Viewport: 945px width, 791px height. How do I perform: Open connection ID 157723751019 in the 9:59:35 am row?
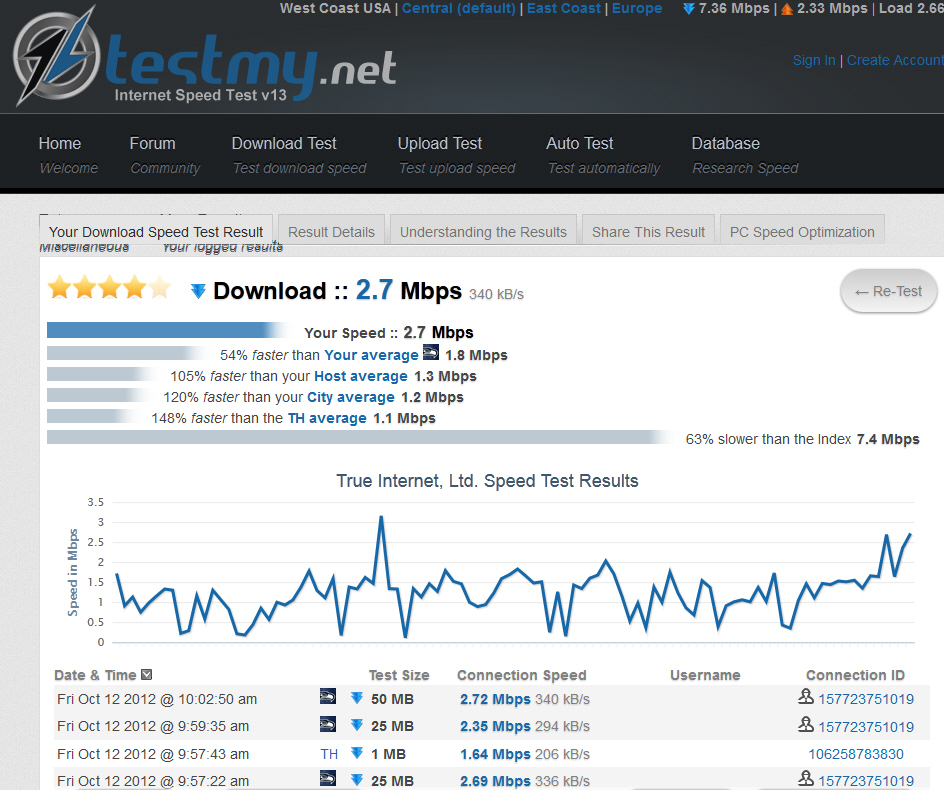tap(866, 727)
